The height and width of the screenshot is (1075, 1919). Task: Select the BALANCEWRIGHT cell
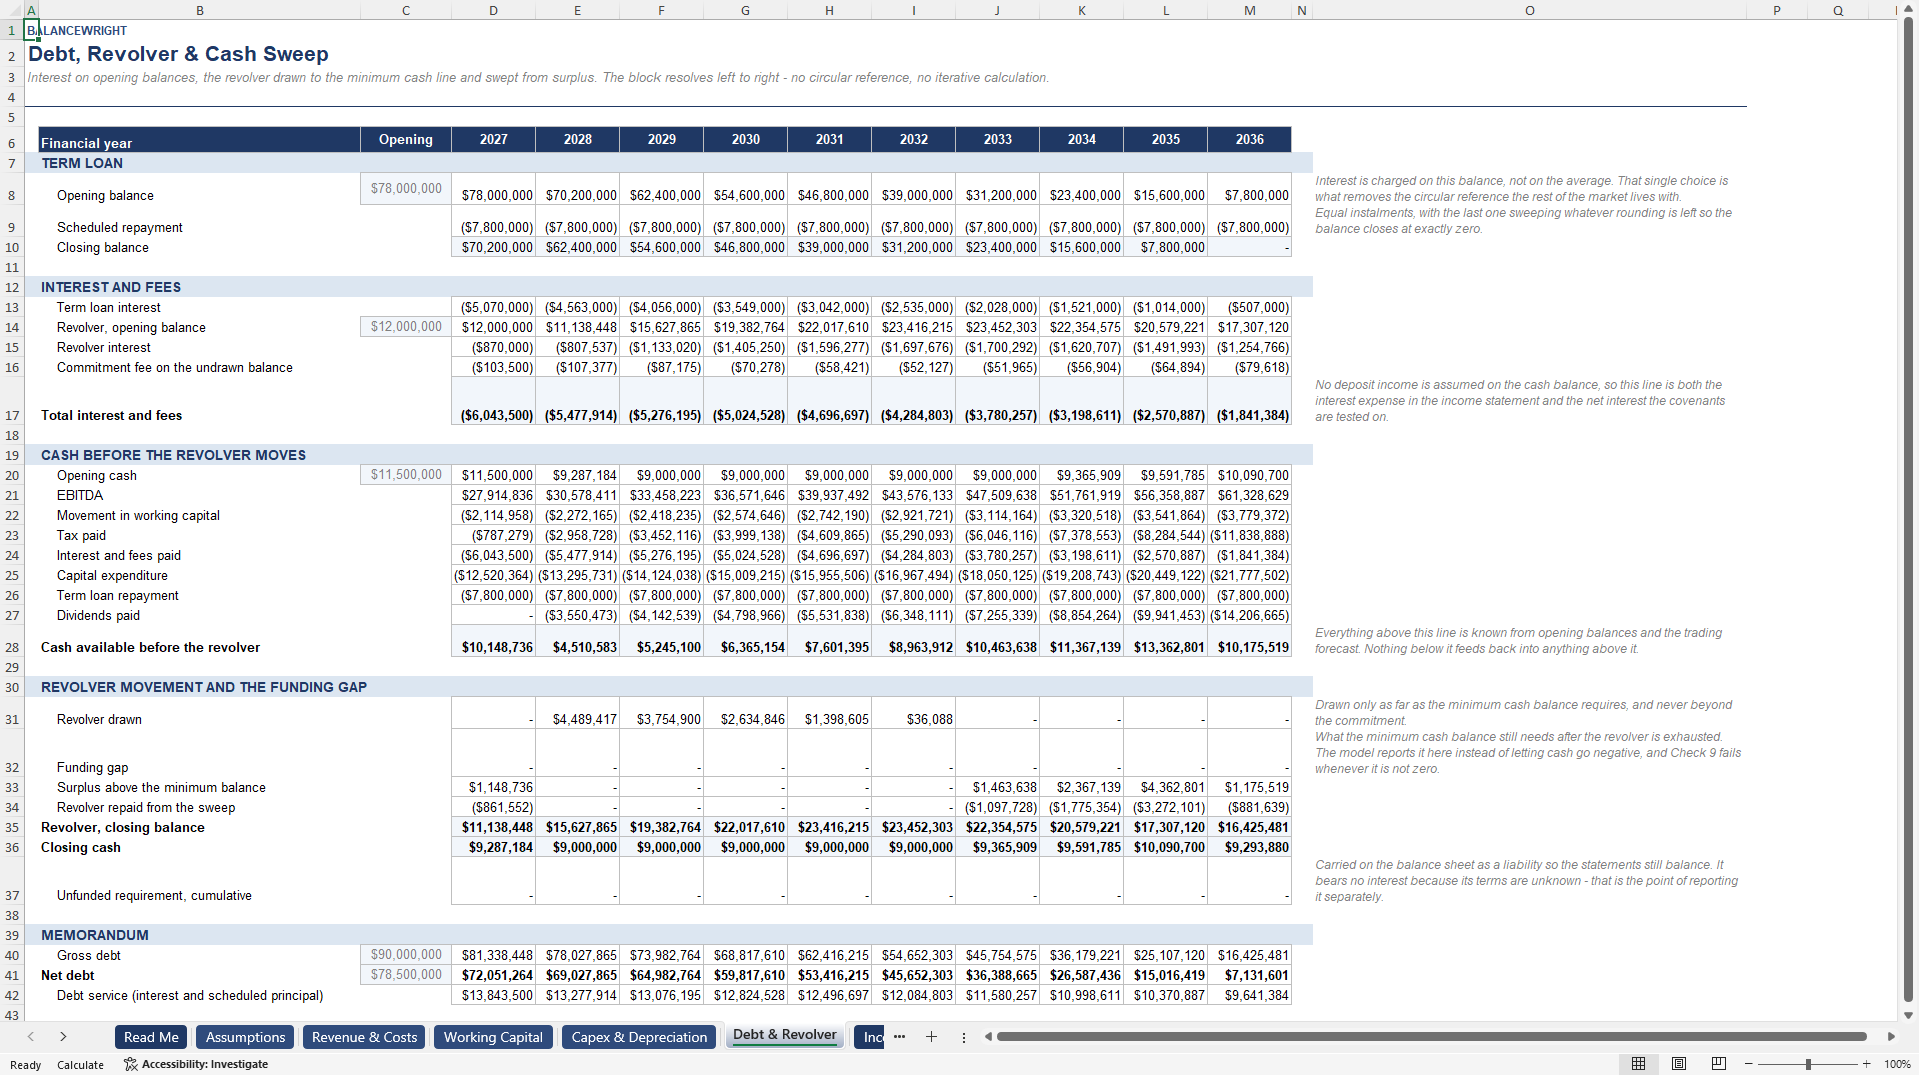click(77, 31)
